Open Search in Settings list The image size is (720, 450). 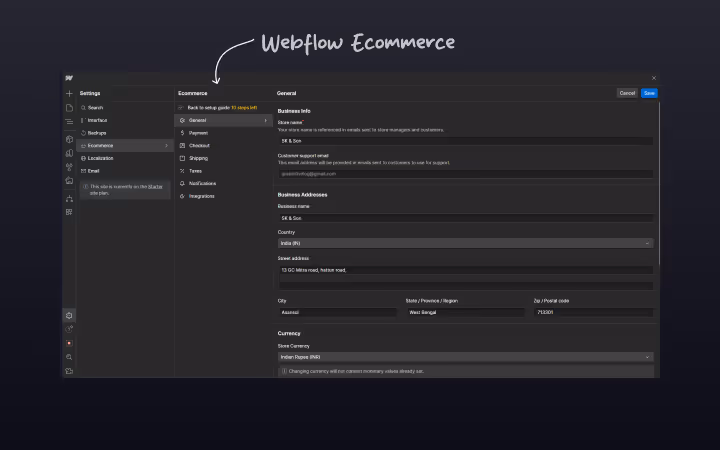click(x=125, y=107)
